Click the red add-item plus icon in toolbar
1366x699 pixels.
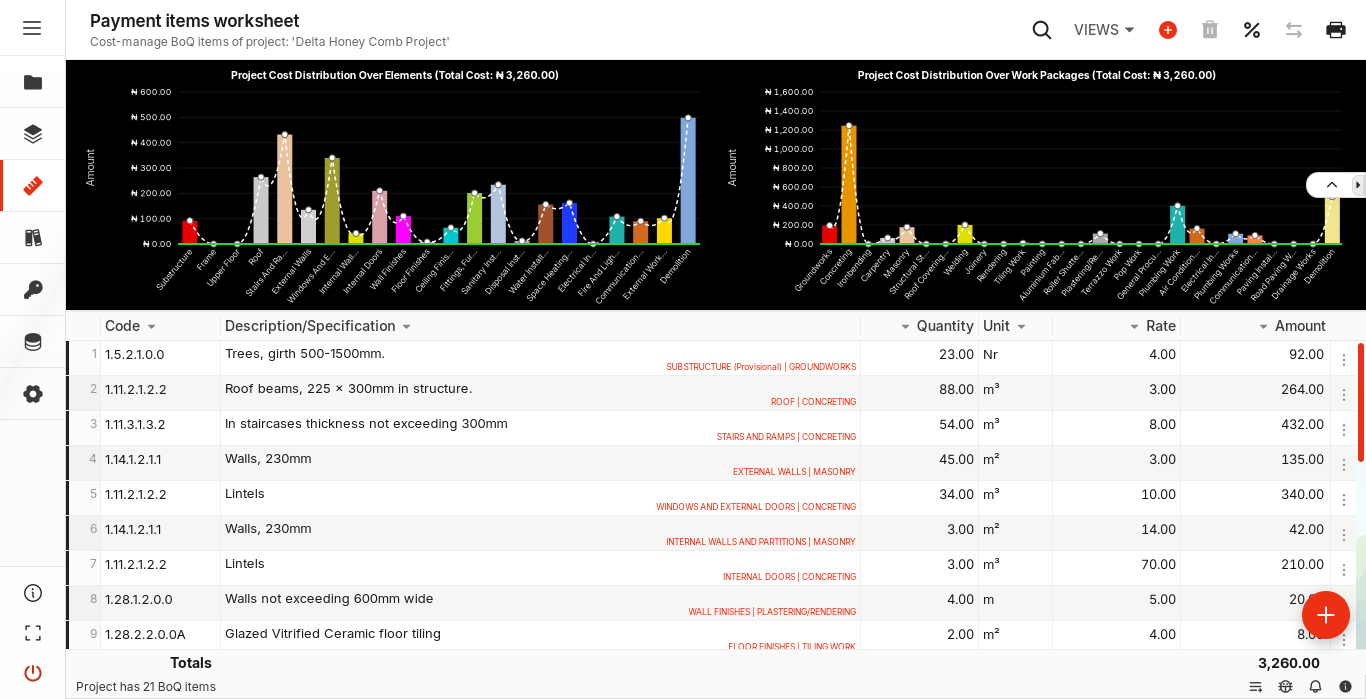(x=1168, y=30)
